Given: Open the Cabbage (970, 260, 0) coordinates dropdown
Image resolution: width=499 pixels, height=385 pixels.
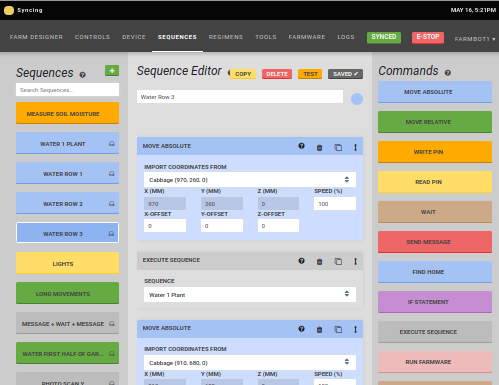Looking at the screenshot, I should pos(250,180).
